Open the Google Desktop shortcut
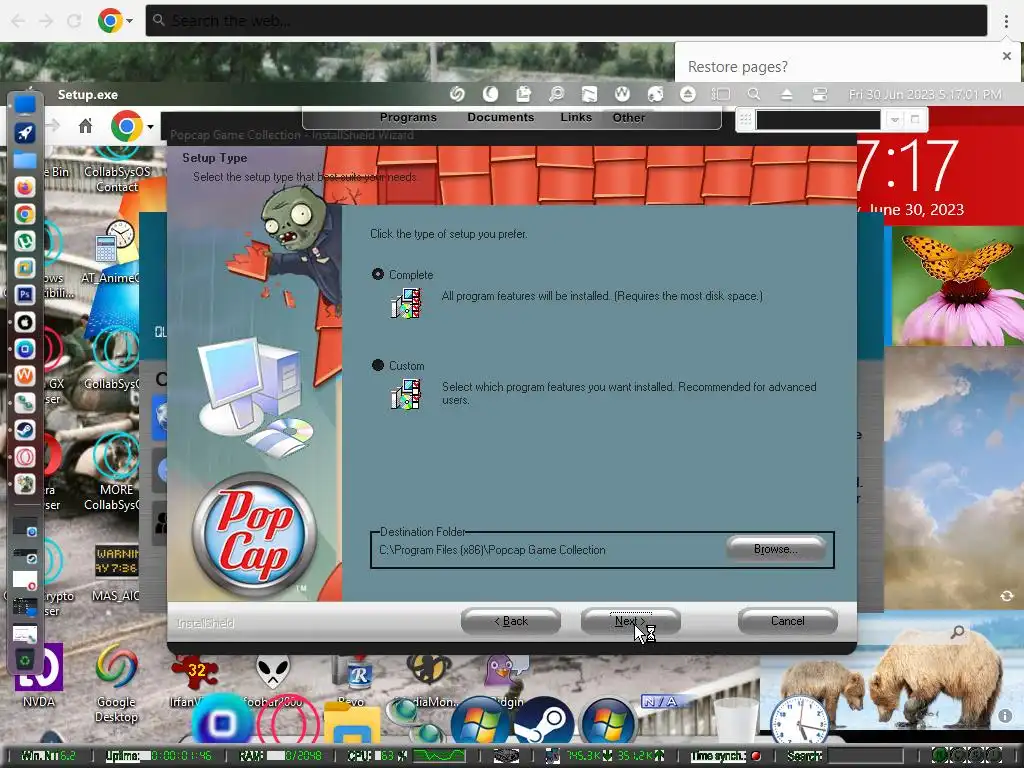The image size is (1024, 768). click(116, 683)
